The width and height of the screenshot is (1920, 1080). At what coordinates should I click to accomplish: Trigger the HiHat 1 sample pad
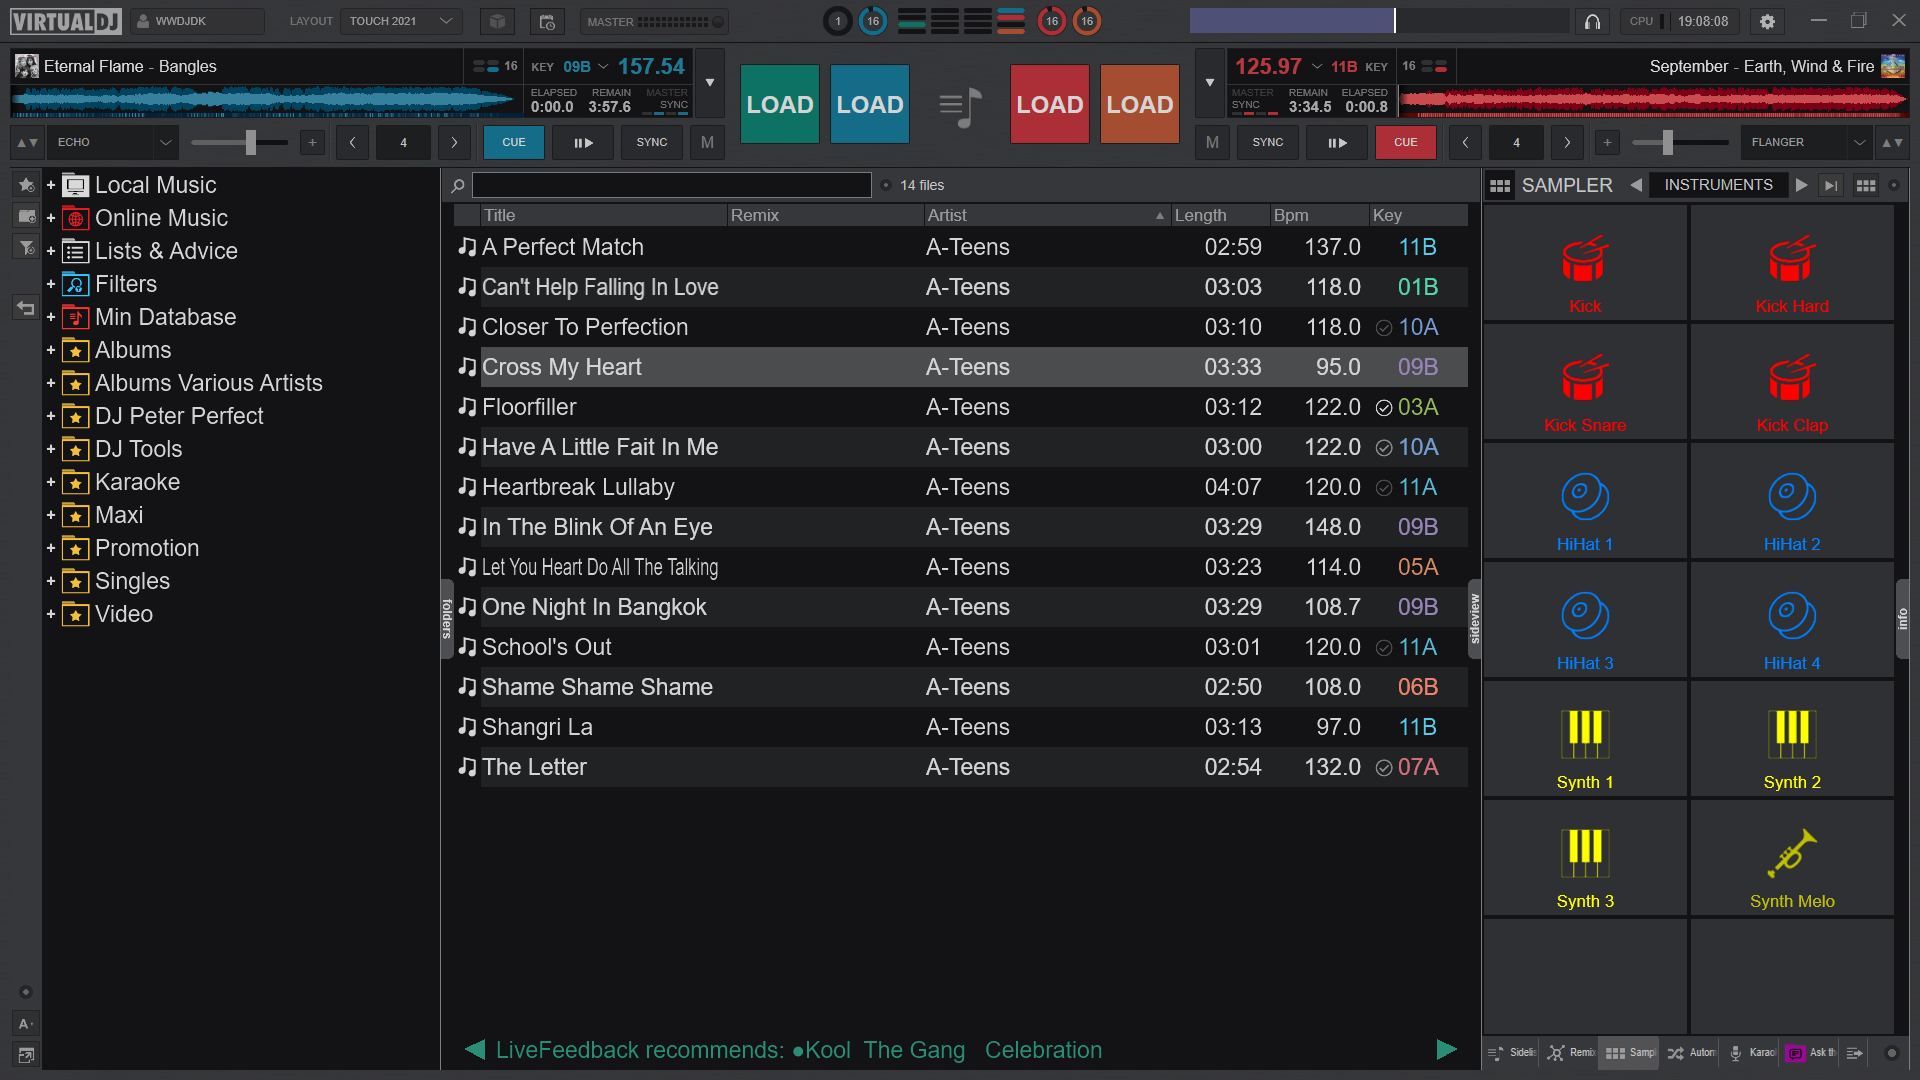1585,501
